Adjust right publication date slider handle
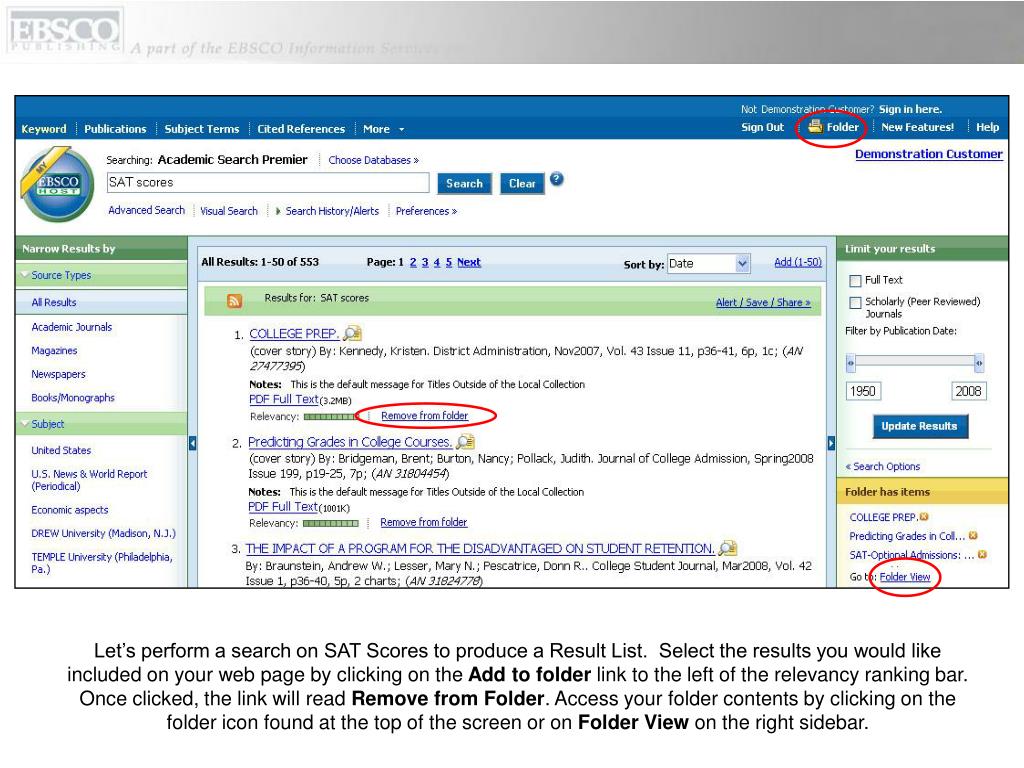This screenshot has width=1024, height=768. [x=979, y=362]
